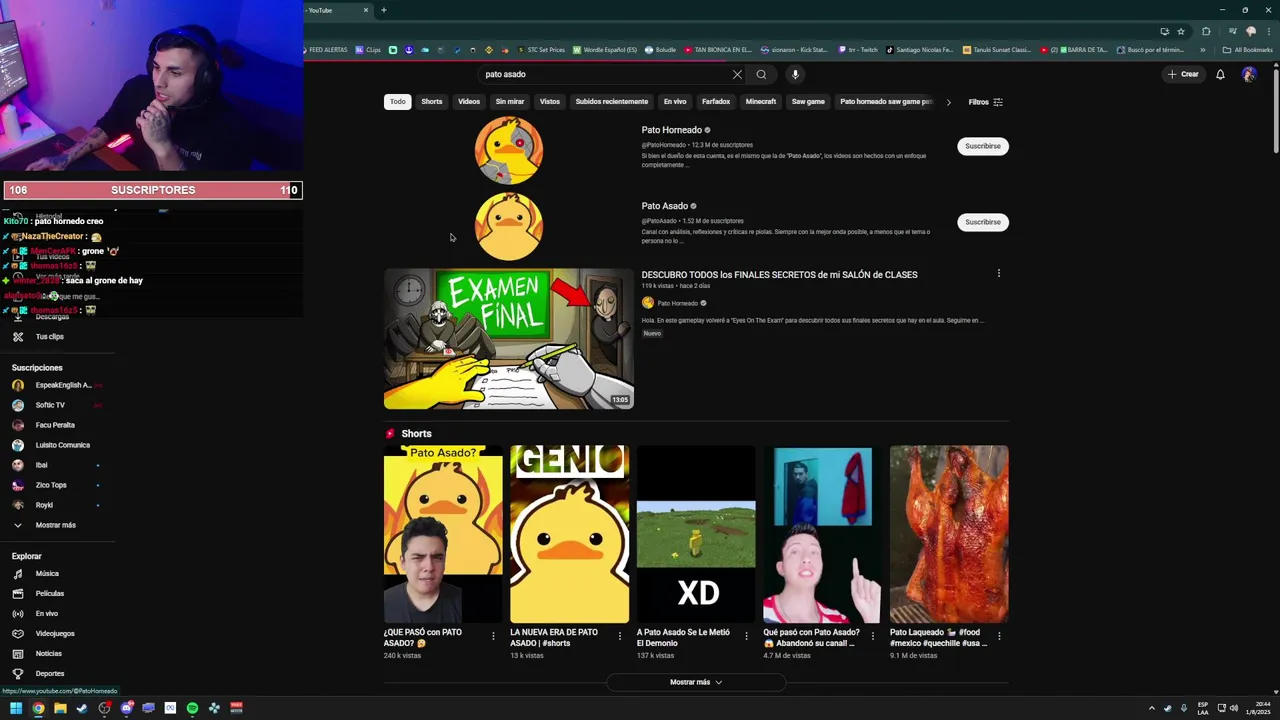Screen dimensions: 1280x720
Task: Open Softic TV subscription in sidebar
Action: click(x=50, y=405)
